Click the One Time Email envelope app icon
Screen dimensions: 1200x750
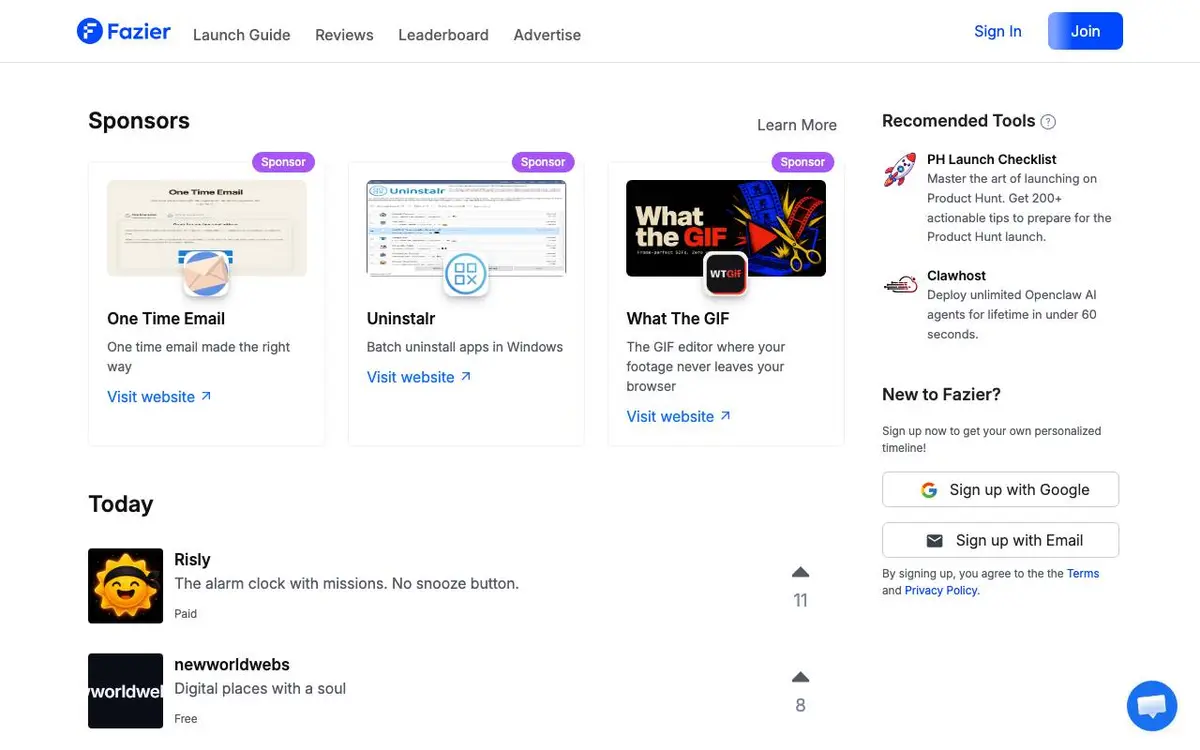pyautogui.click(x=207, y=273)
